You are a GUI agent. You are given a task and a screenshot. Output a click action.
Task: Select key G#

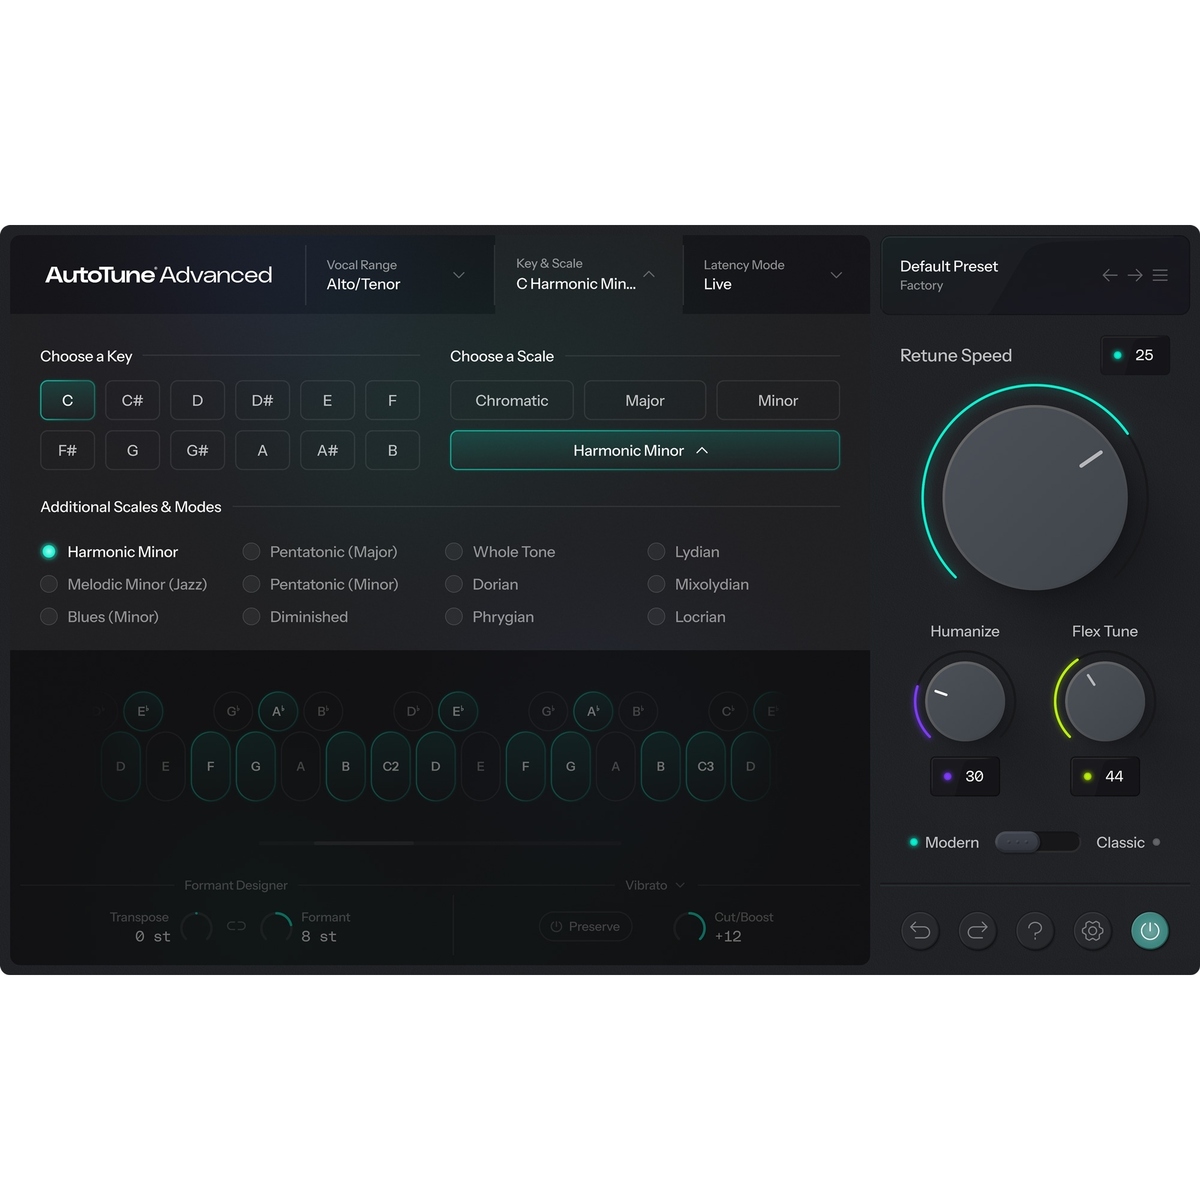point(197,450)
